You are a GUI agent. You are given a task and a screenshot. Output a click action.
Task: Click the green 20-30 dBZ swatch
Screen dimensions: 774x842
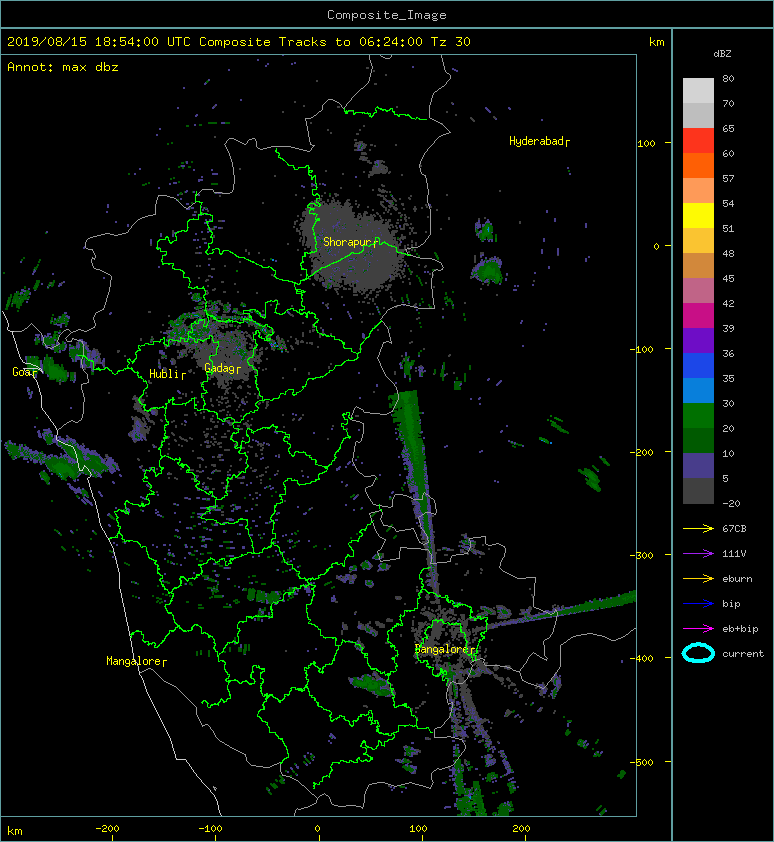[x=698, y=416]
